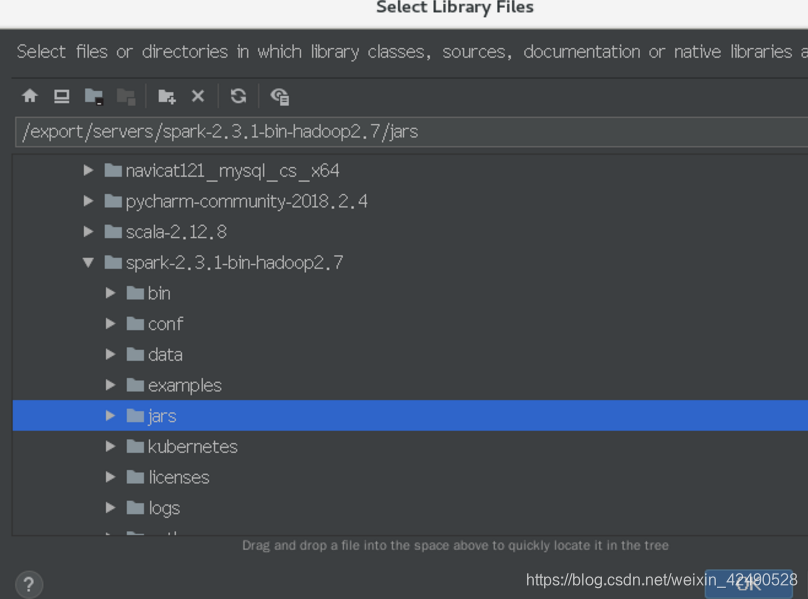808x599 pixels.
Task: Expand the data folder
Action: [x=110, y=354]
